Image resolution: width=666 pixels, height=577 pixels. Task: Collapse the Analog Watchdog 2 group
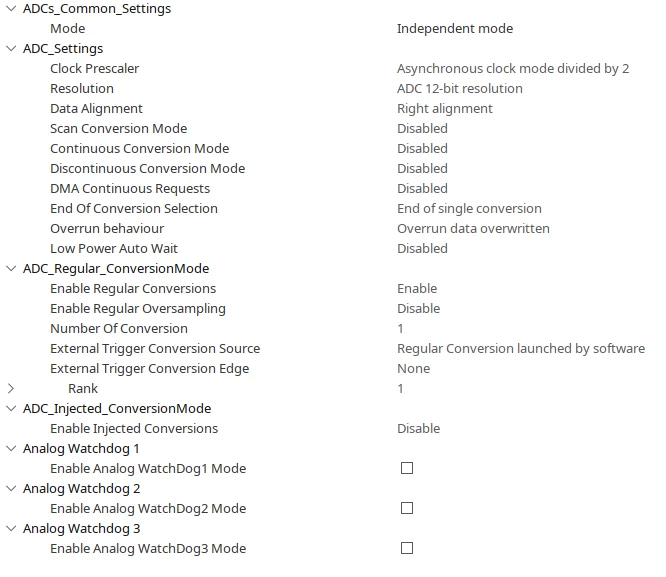(11, 488)
